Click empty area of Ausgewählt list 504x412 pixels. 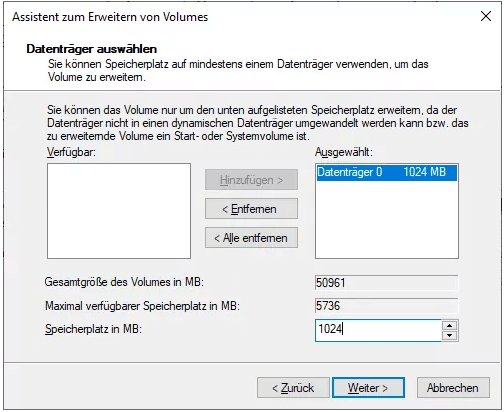tap(387, 220)
